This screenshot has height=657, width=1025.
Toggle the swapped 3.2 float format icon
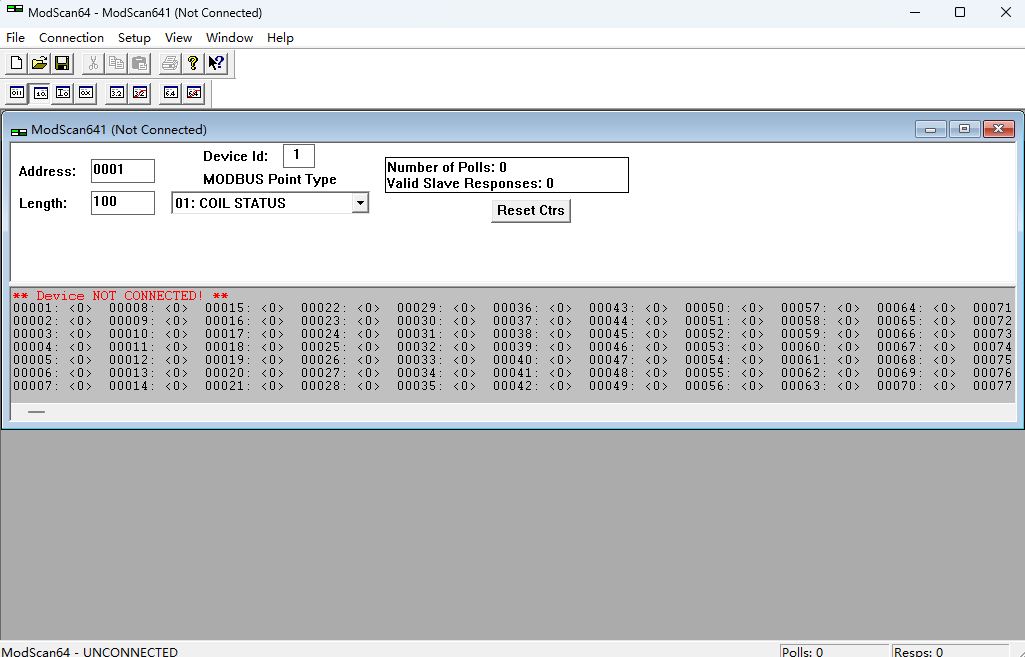coord(140,93)
